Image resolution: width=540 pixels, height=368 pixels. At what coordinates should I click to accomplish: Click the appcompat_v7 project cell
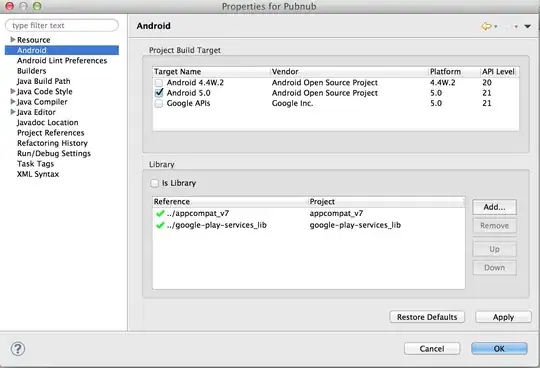(x=336, y=213)
